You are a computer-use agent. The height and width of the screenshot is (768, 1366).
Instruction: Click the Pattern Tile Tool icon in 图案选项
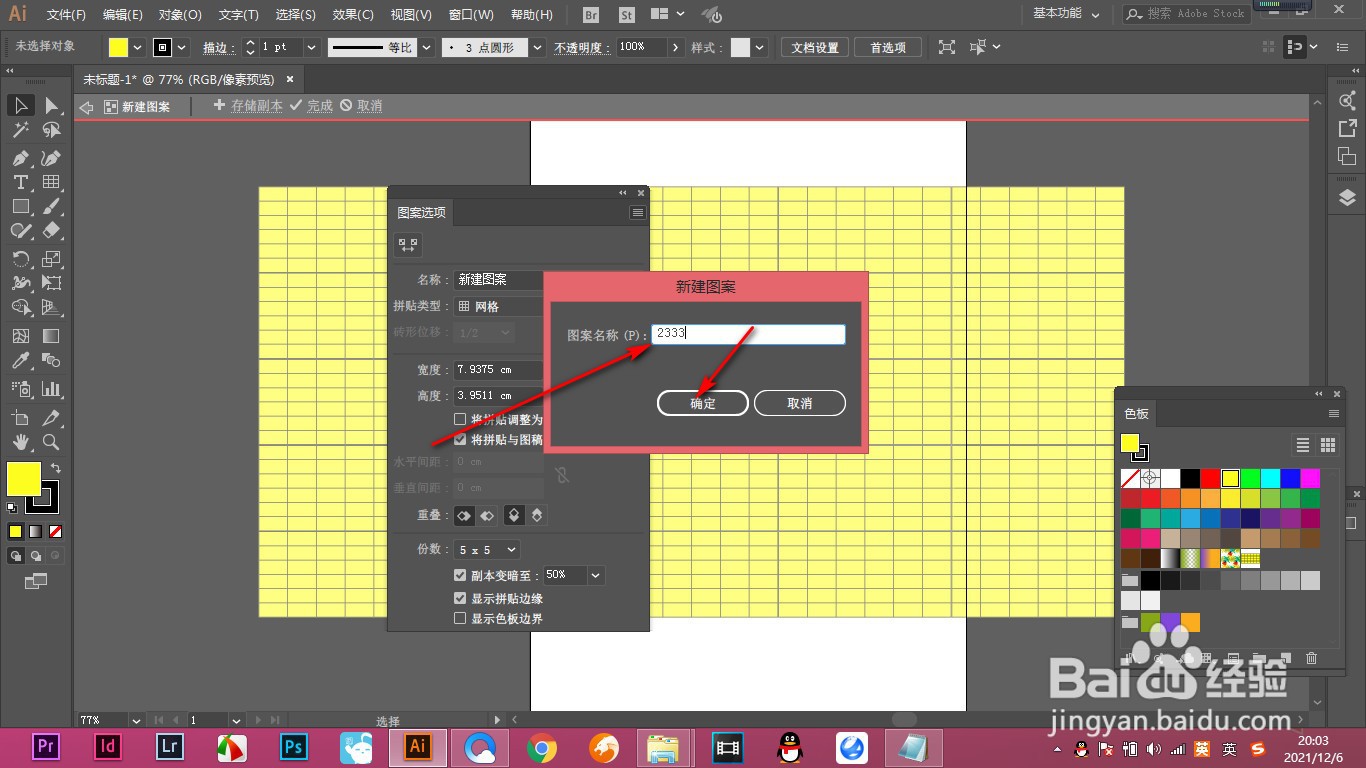(408, 244)
